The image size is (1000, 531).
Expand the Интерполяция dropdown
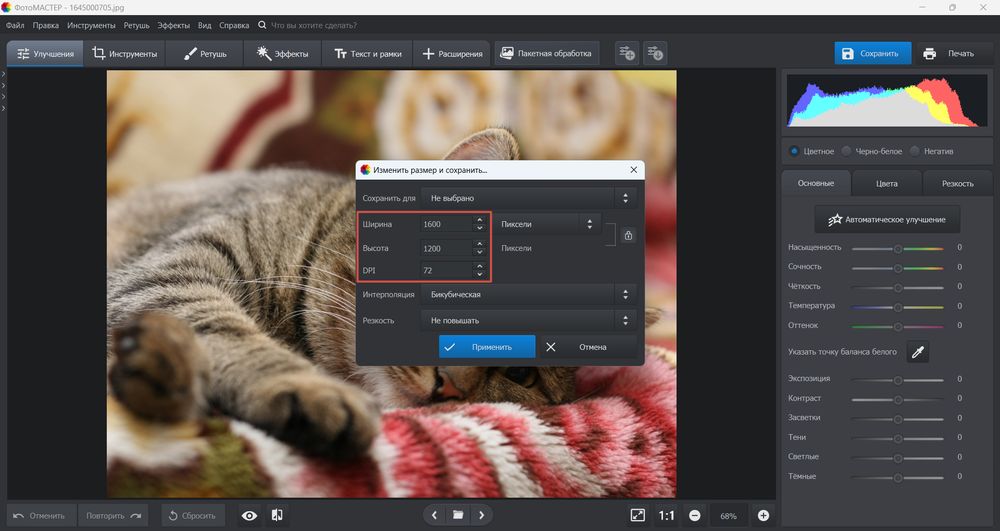click(x=528, y=295)
